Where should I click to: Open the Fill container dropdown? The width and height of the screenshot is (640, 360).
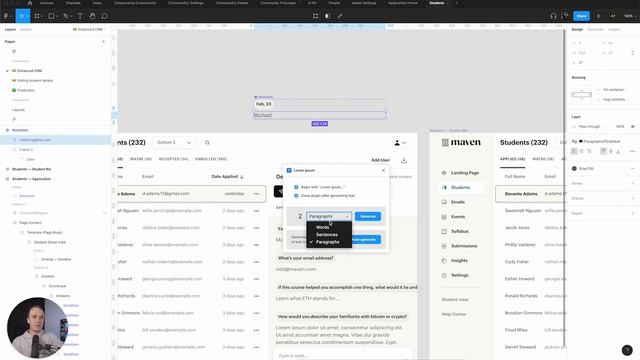coord(615,89)
